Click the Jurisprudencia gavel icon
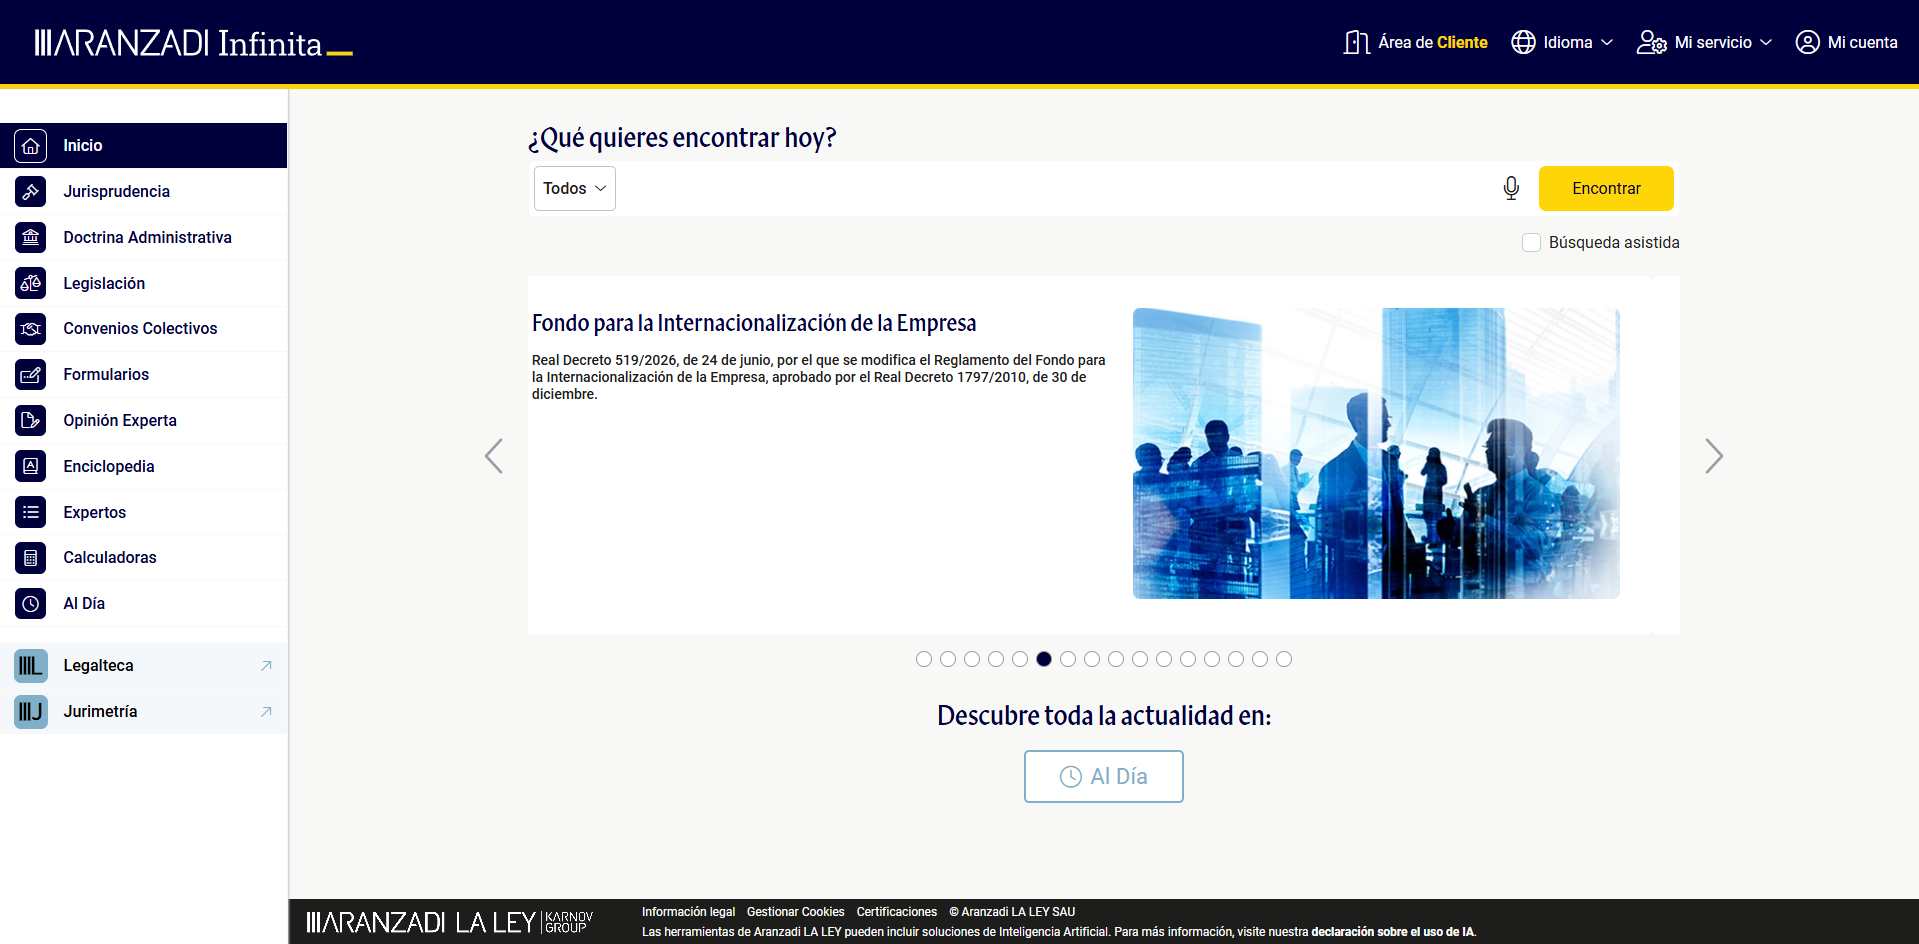Viewport: 1919px width, 944px height. point(31,191)
